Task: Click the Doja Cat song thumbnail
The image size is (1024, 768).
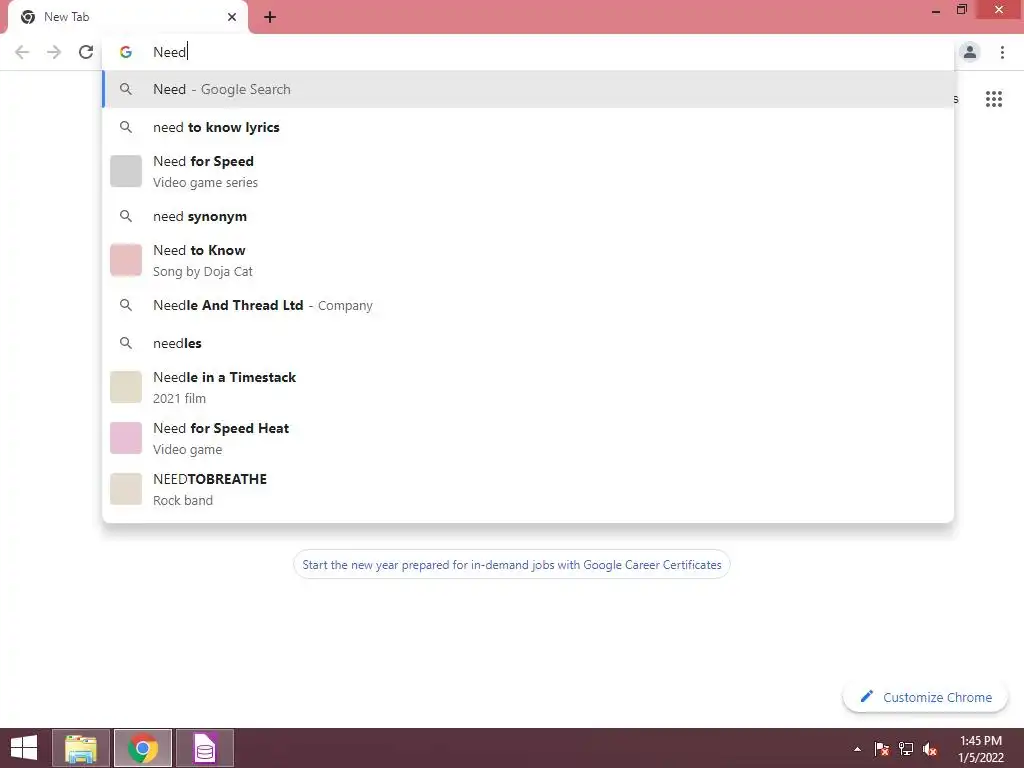Action: [126, 260]
